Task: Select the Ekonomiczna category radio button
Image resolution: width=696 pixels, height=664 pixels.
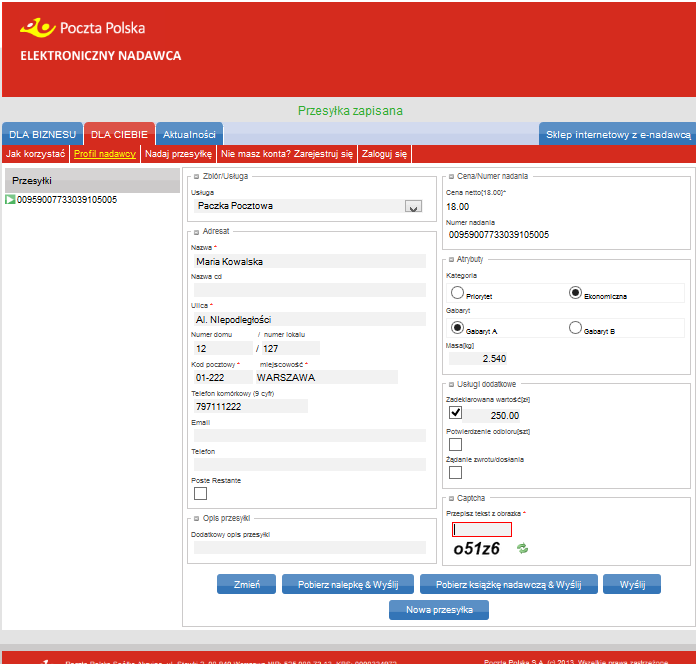Action: 575,292
